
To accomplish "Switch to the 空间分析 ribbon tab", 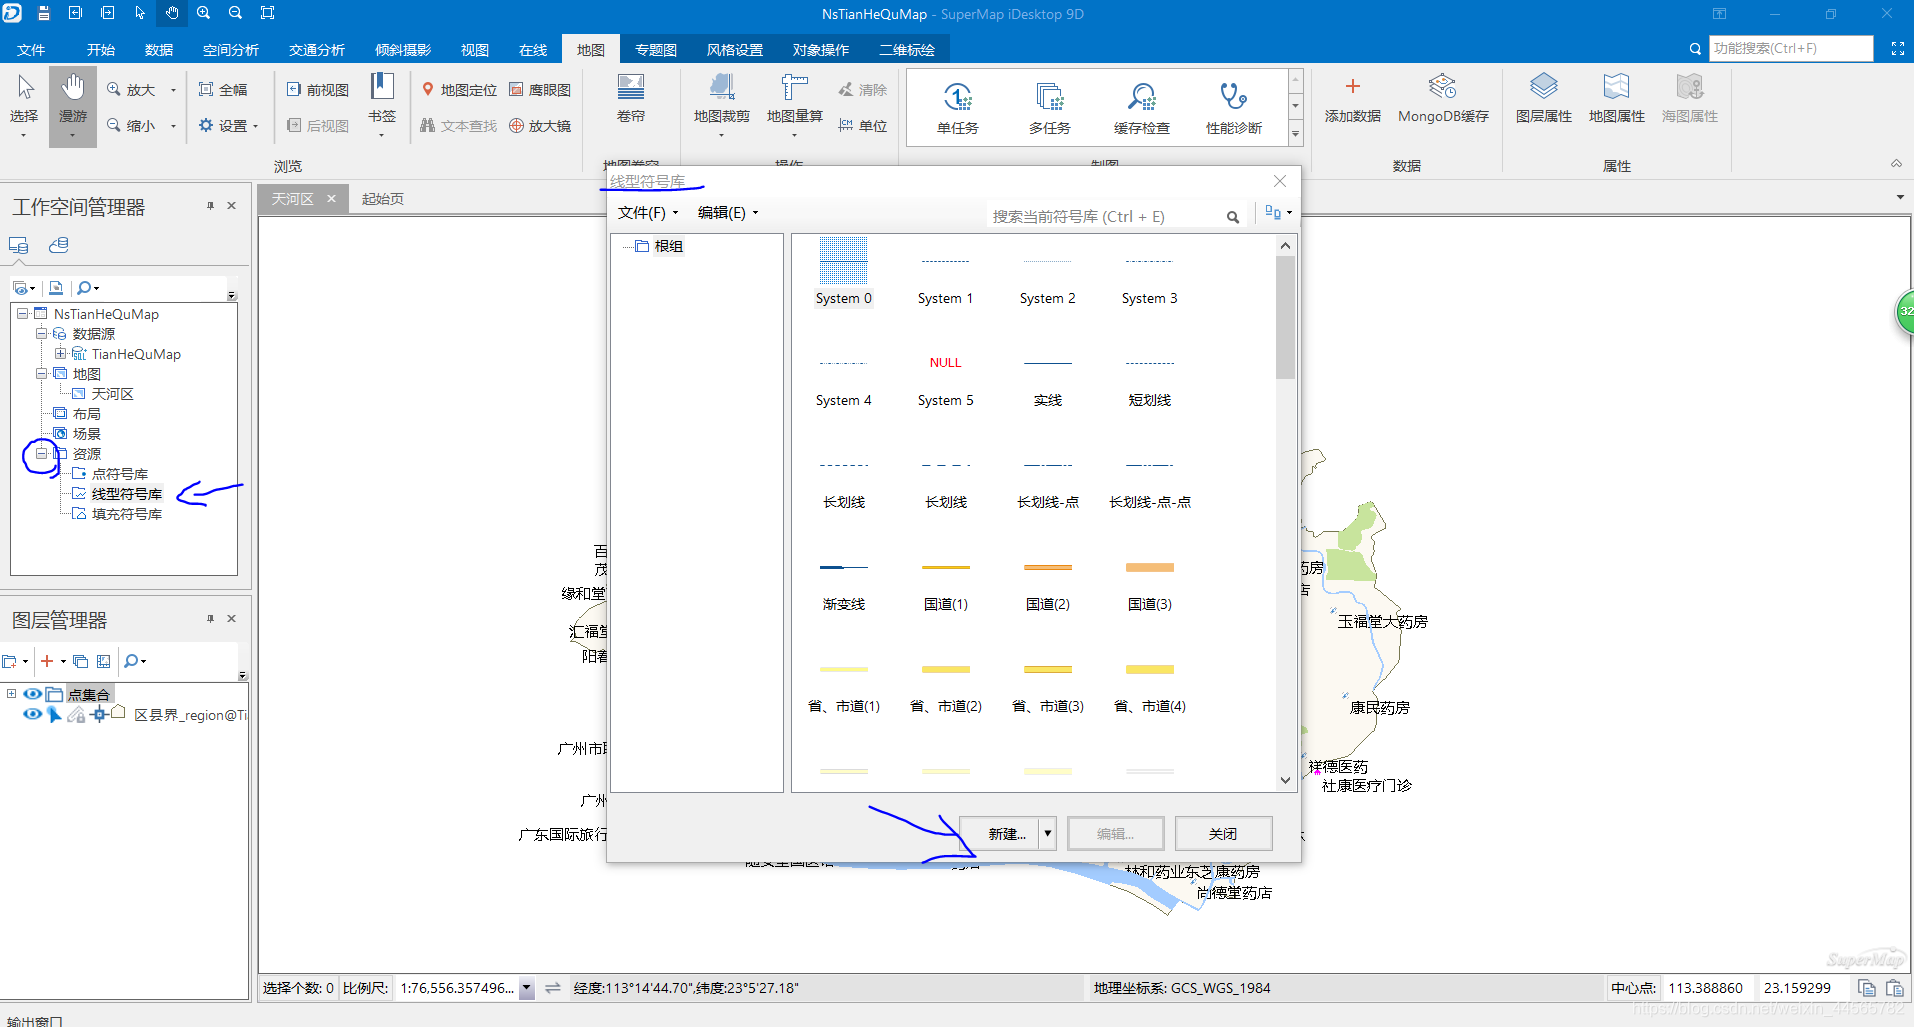I will (x=231, y=50).
